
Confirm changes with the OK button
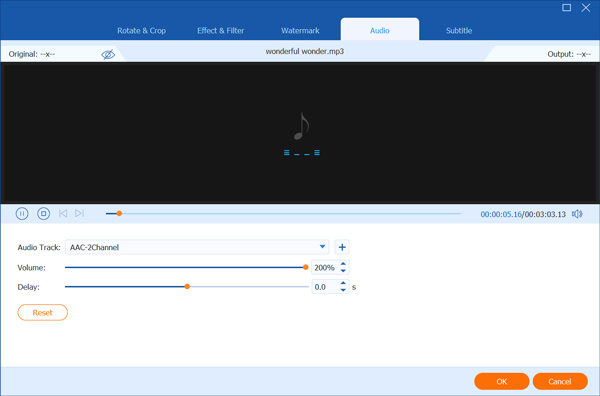coord(502,381)
